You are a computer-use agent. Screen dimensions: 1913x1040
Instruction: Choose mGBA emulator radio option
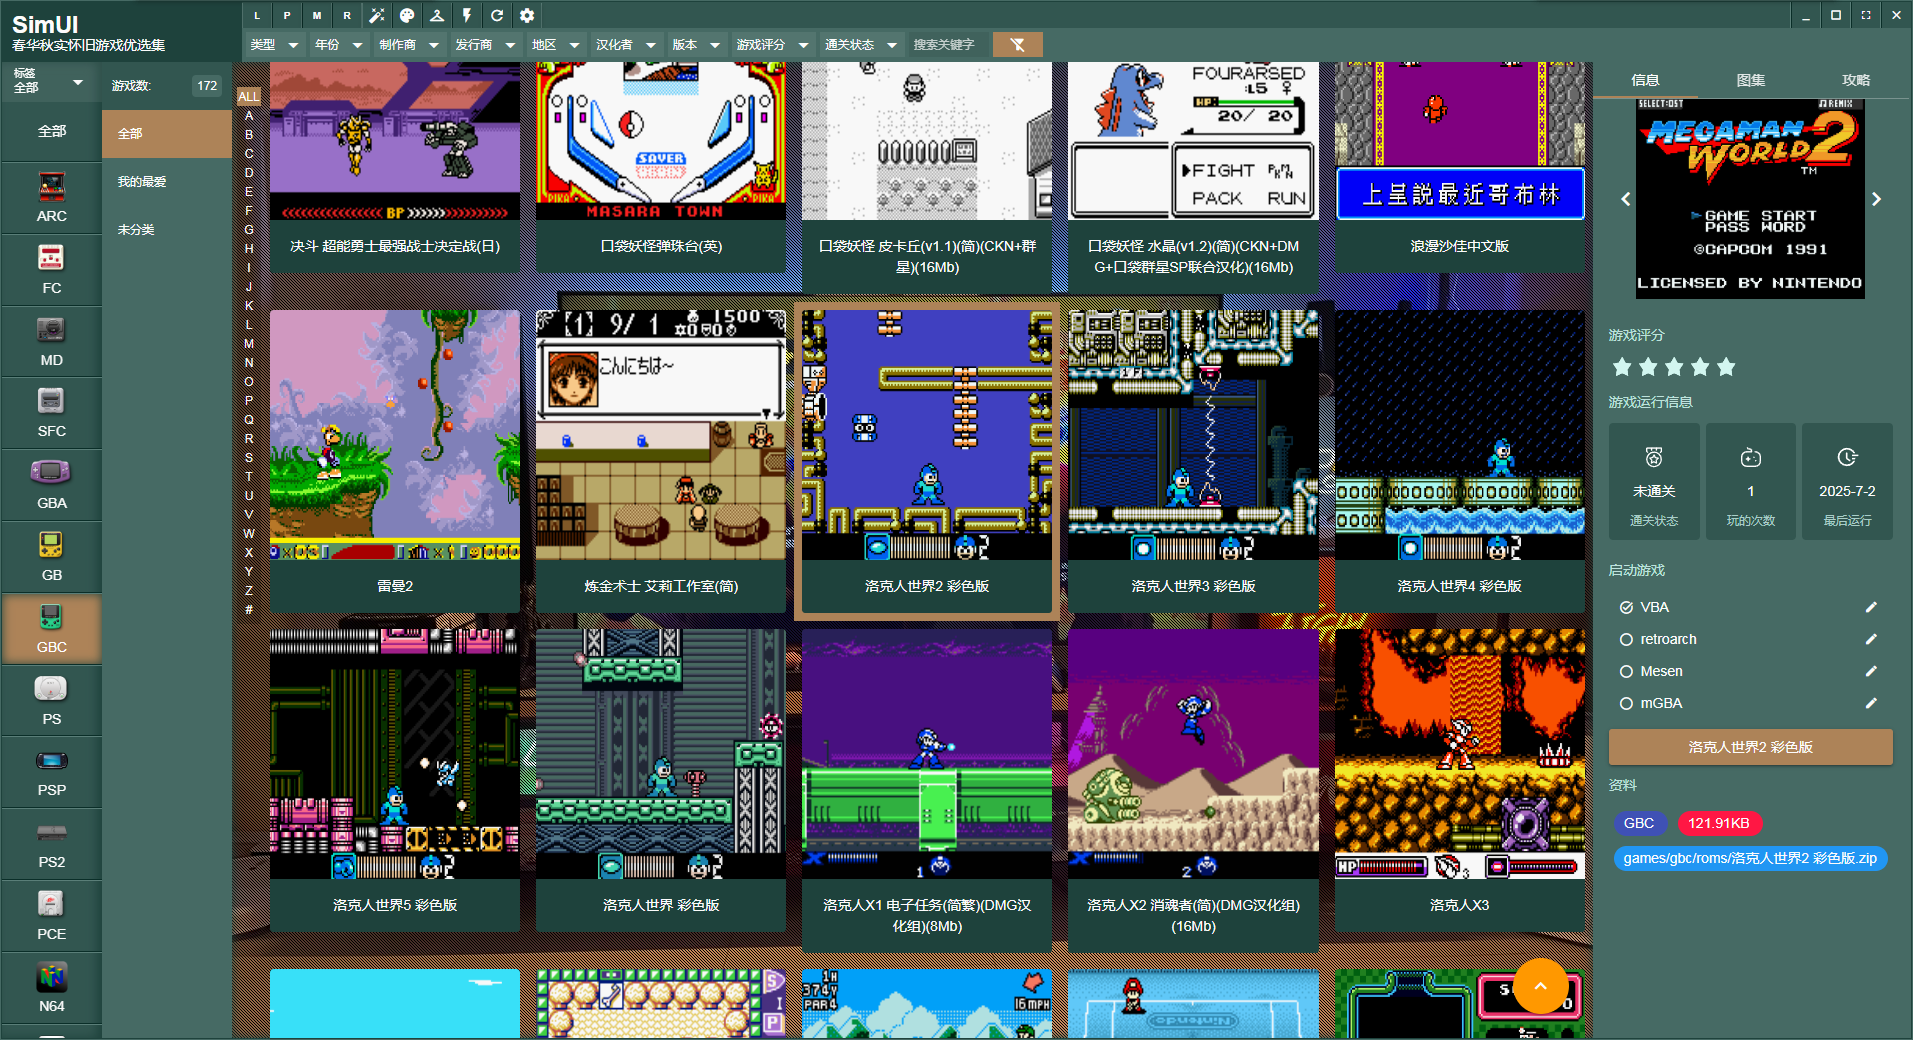click(x=1626, y=703)
